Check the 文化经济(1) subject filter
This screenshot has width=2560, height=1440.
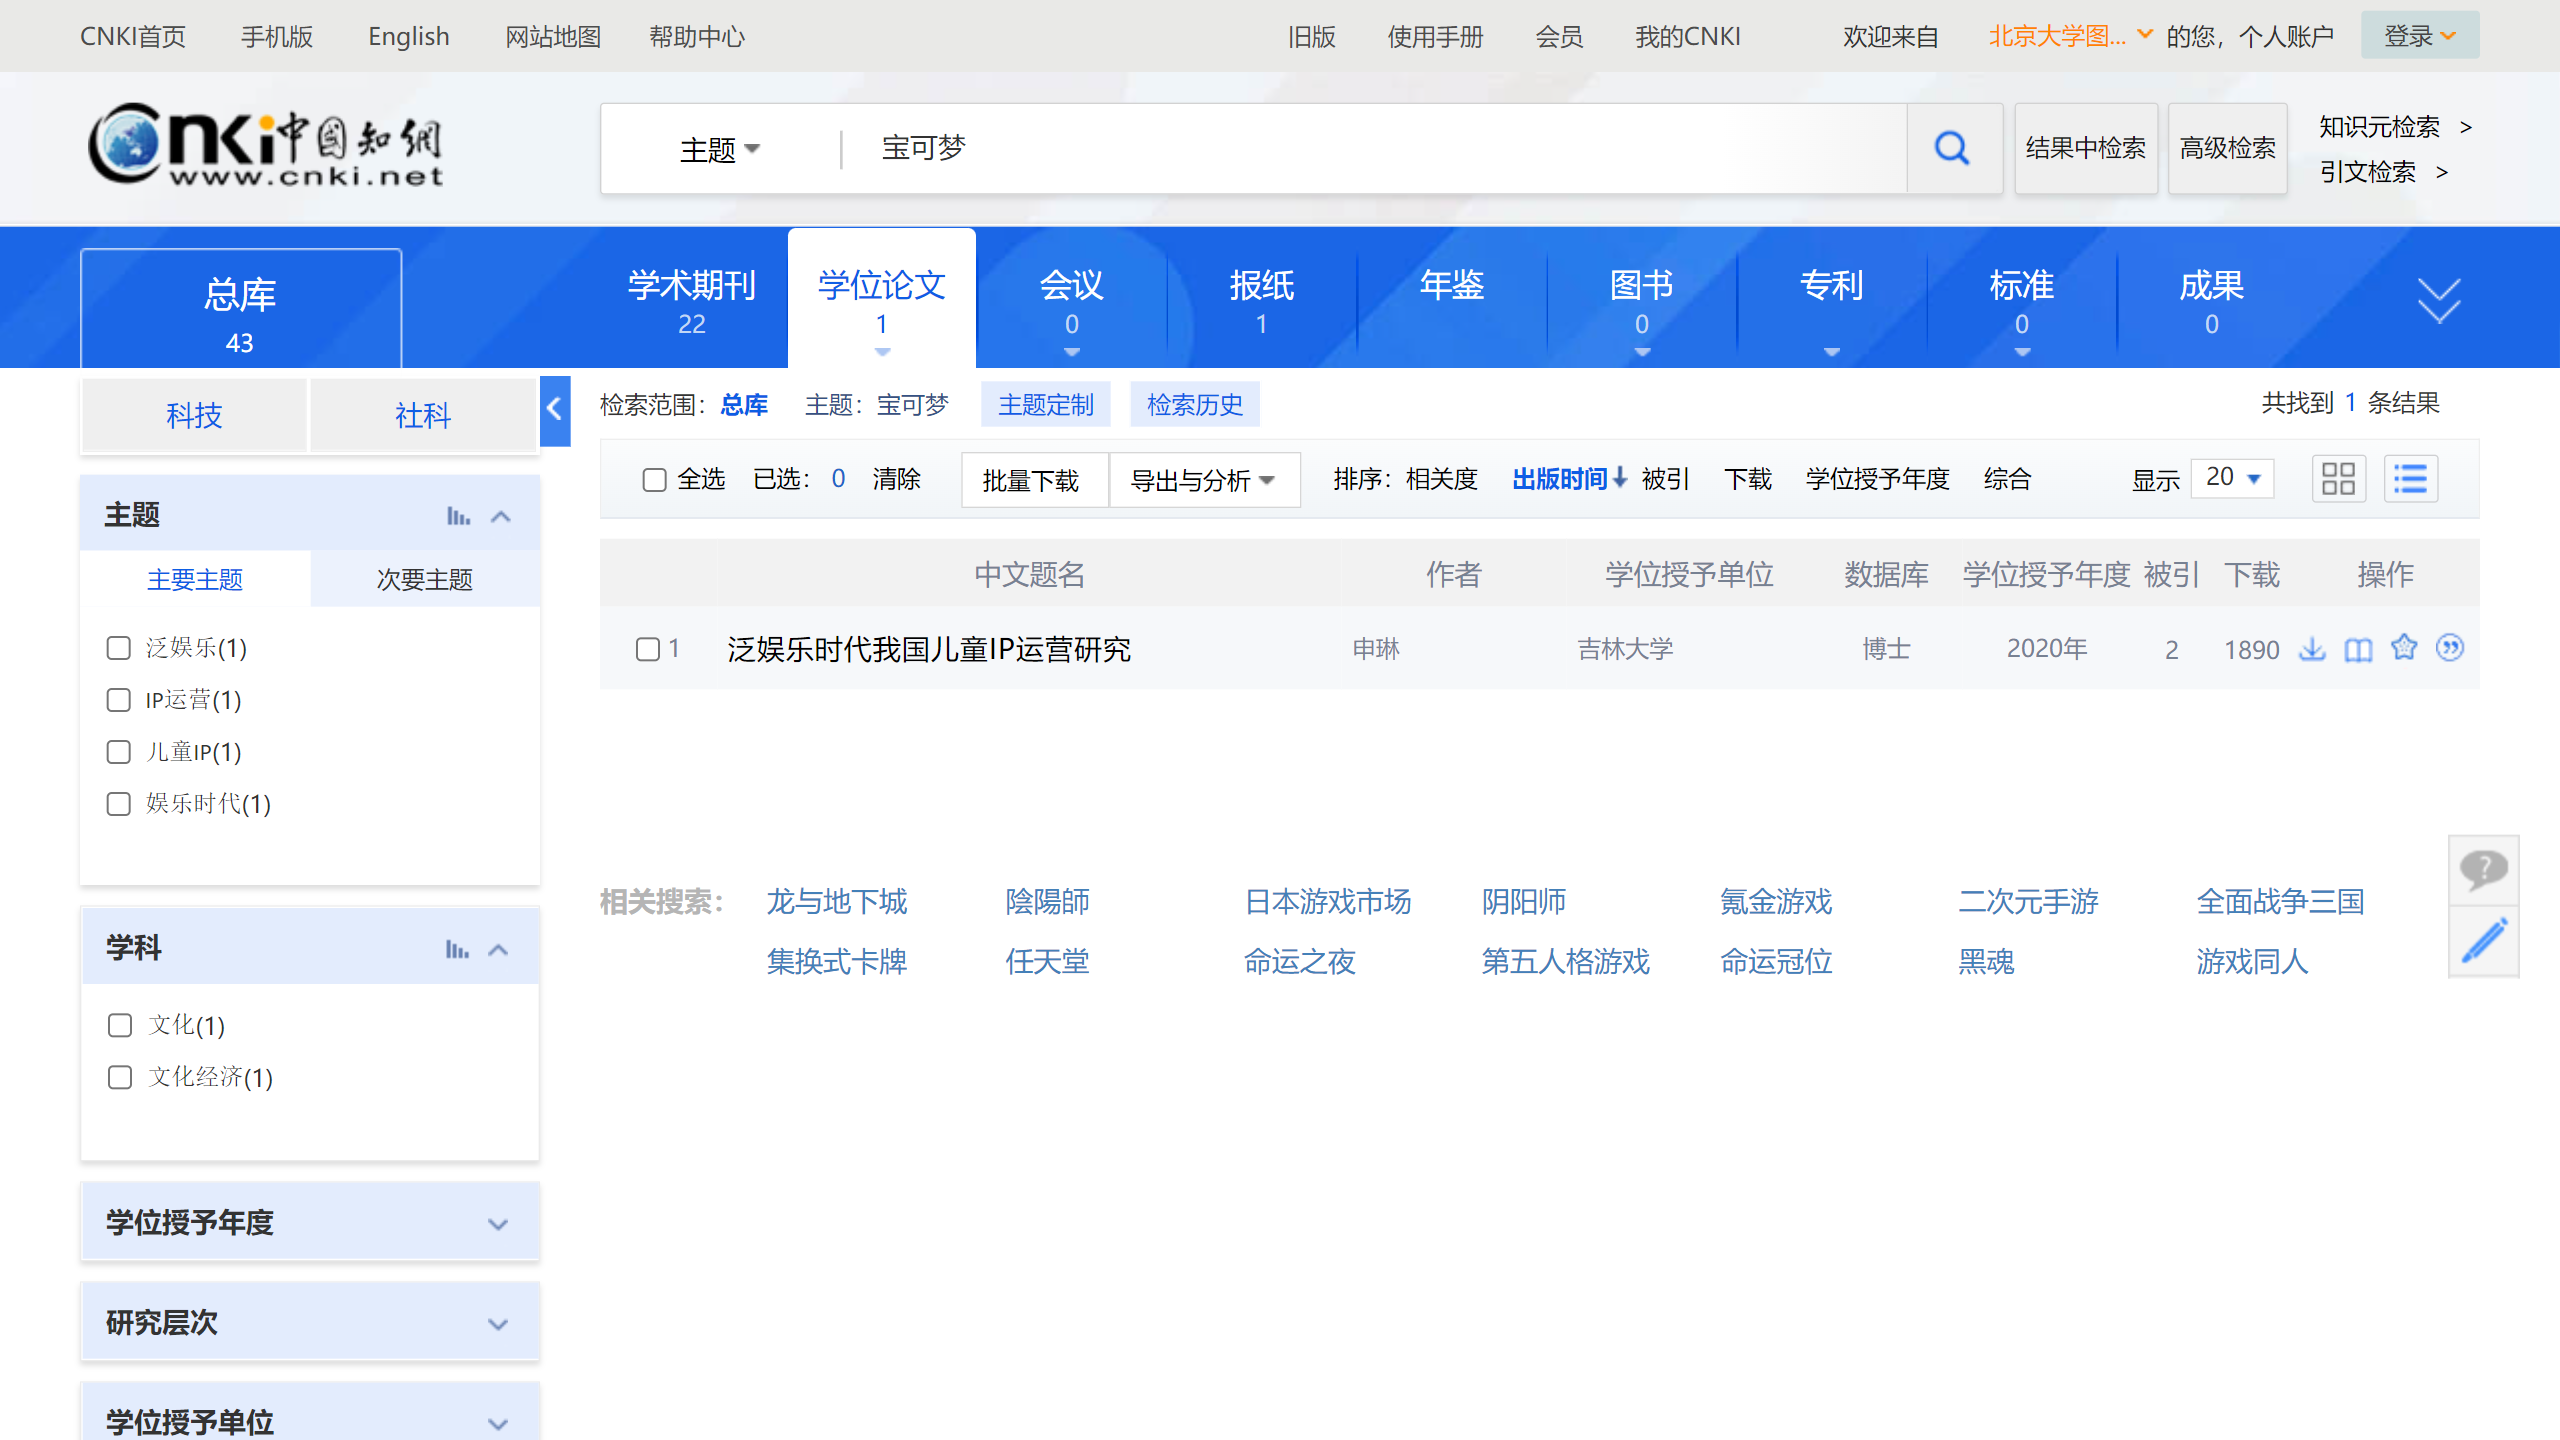(119, 1077)
